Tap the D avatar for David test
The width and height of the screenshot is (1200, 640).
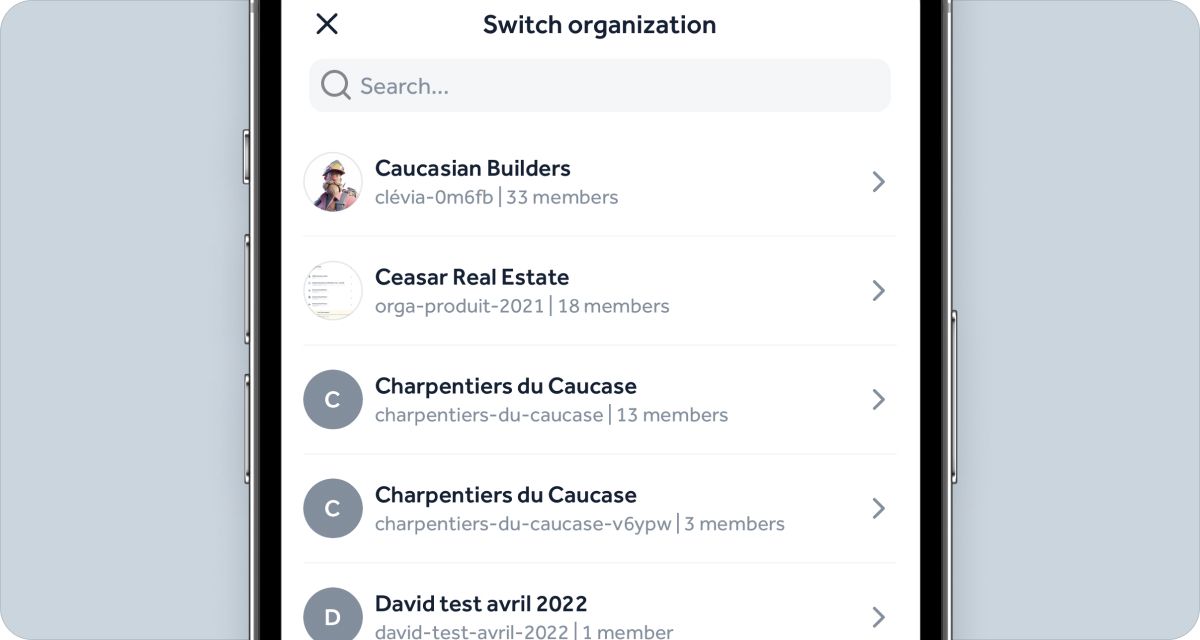(333, 616)
